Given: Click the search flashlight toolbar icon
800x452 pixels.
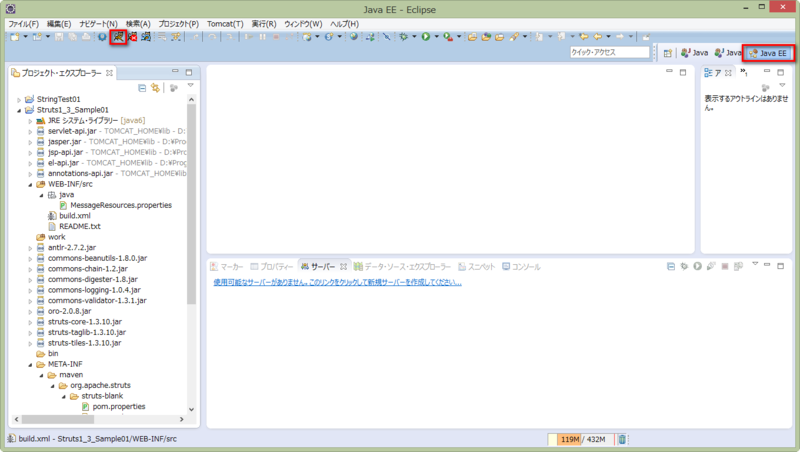Looking at the screenshot, I should [x=514, y=37].
